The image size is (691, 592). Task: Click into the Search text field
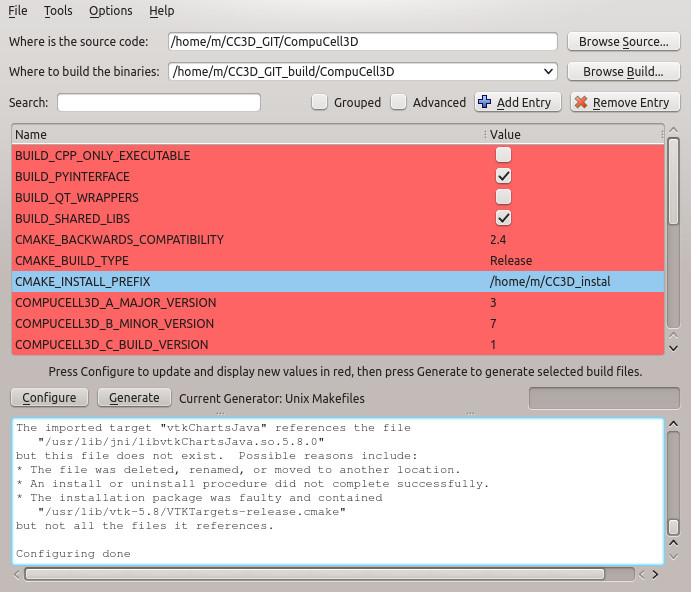[159, 102]
